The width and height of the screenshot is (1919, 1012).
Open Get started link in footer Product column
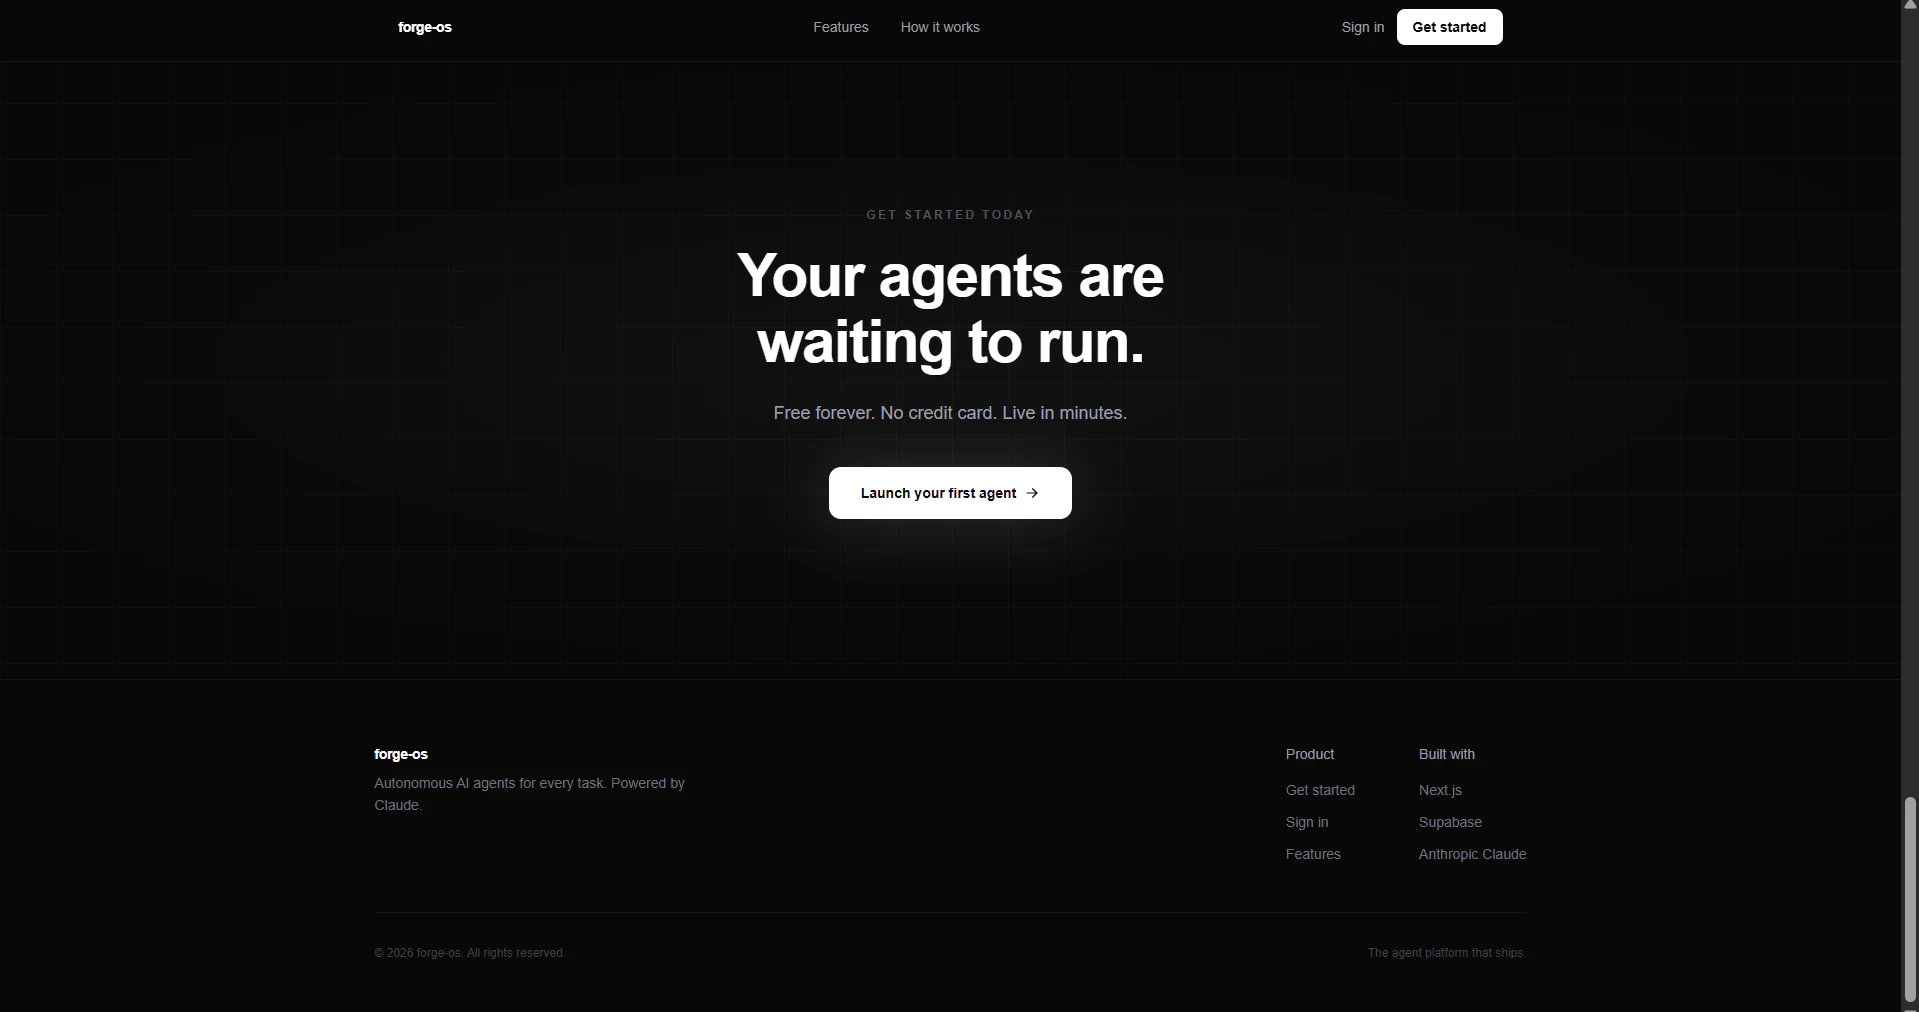pos(1320,790)
